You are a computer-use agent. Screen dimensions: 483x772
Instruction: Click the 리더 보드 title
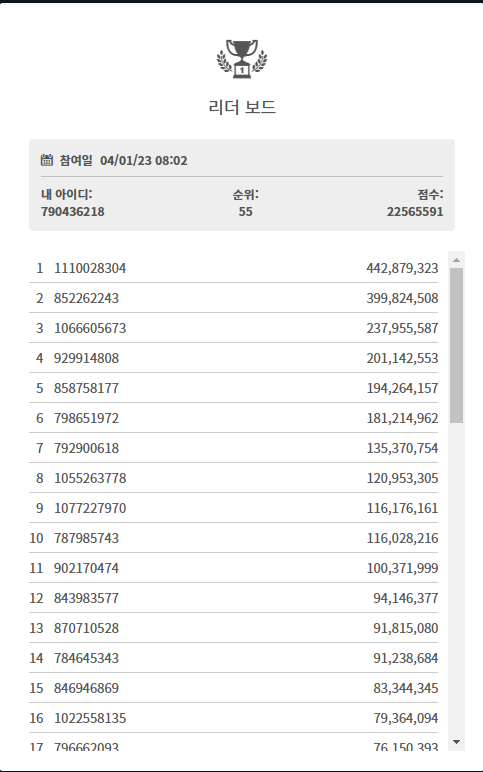[242, 107]
